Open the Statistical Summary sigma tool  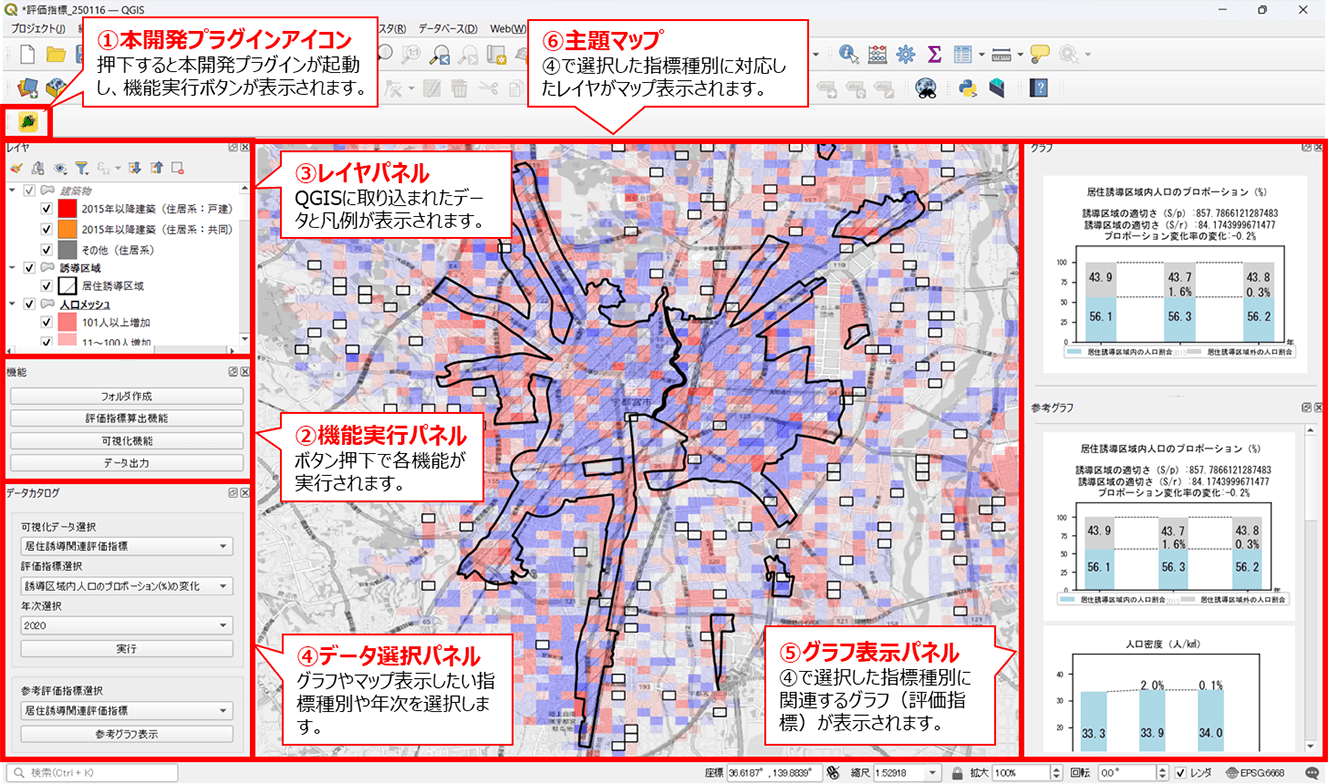pos(935,54)
